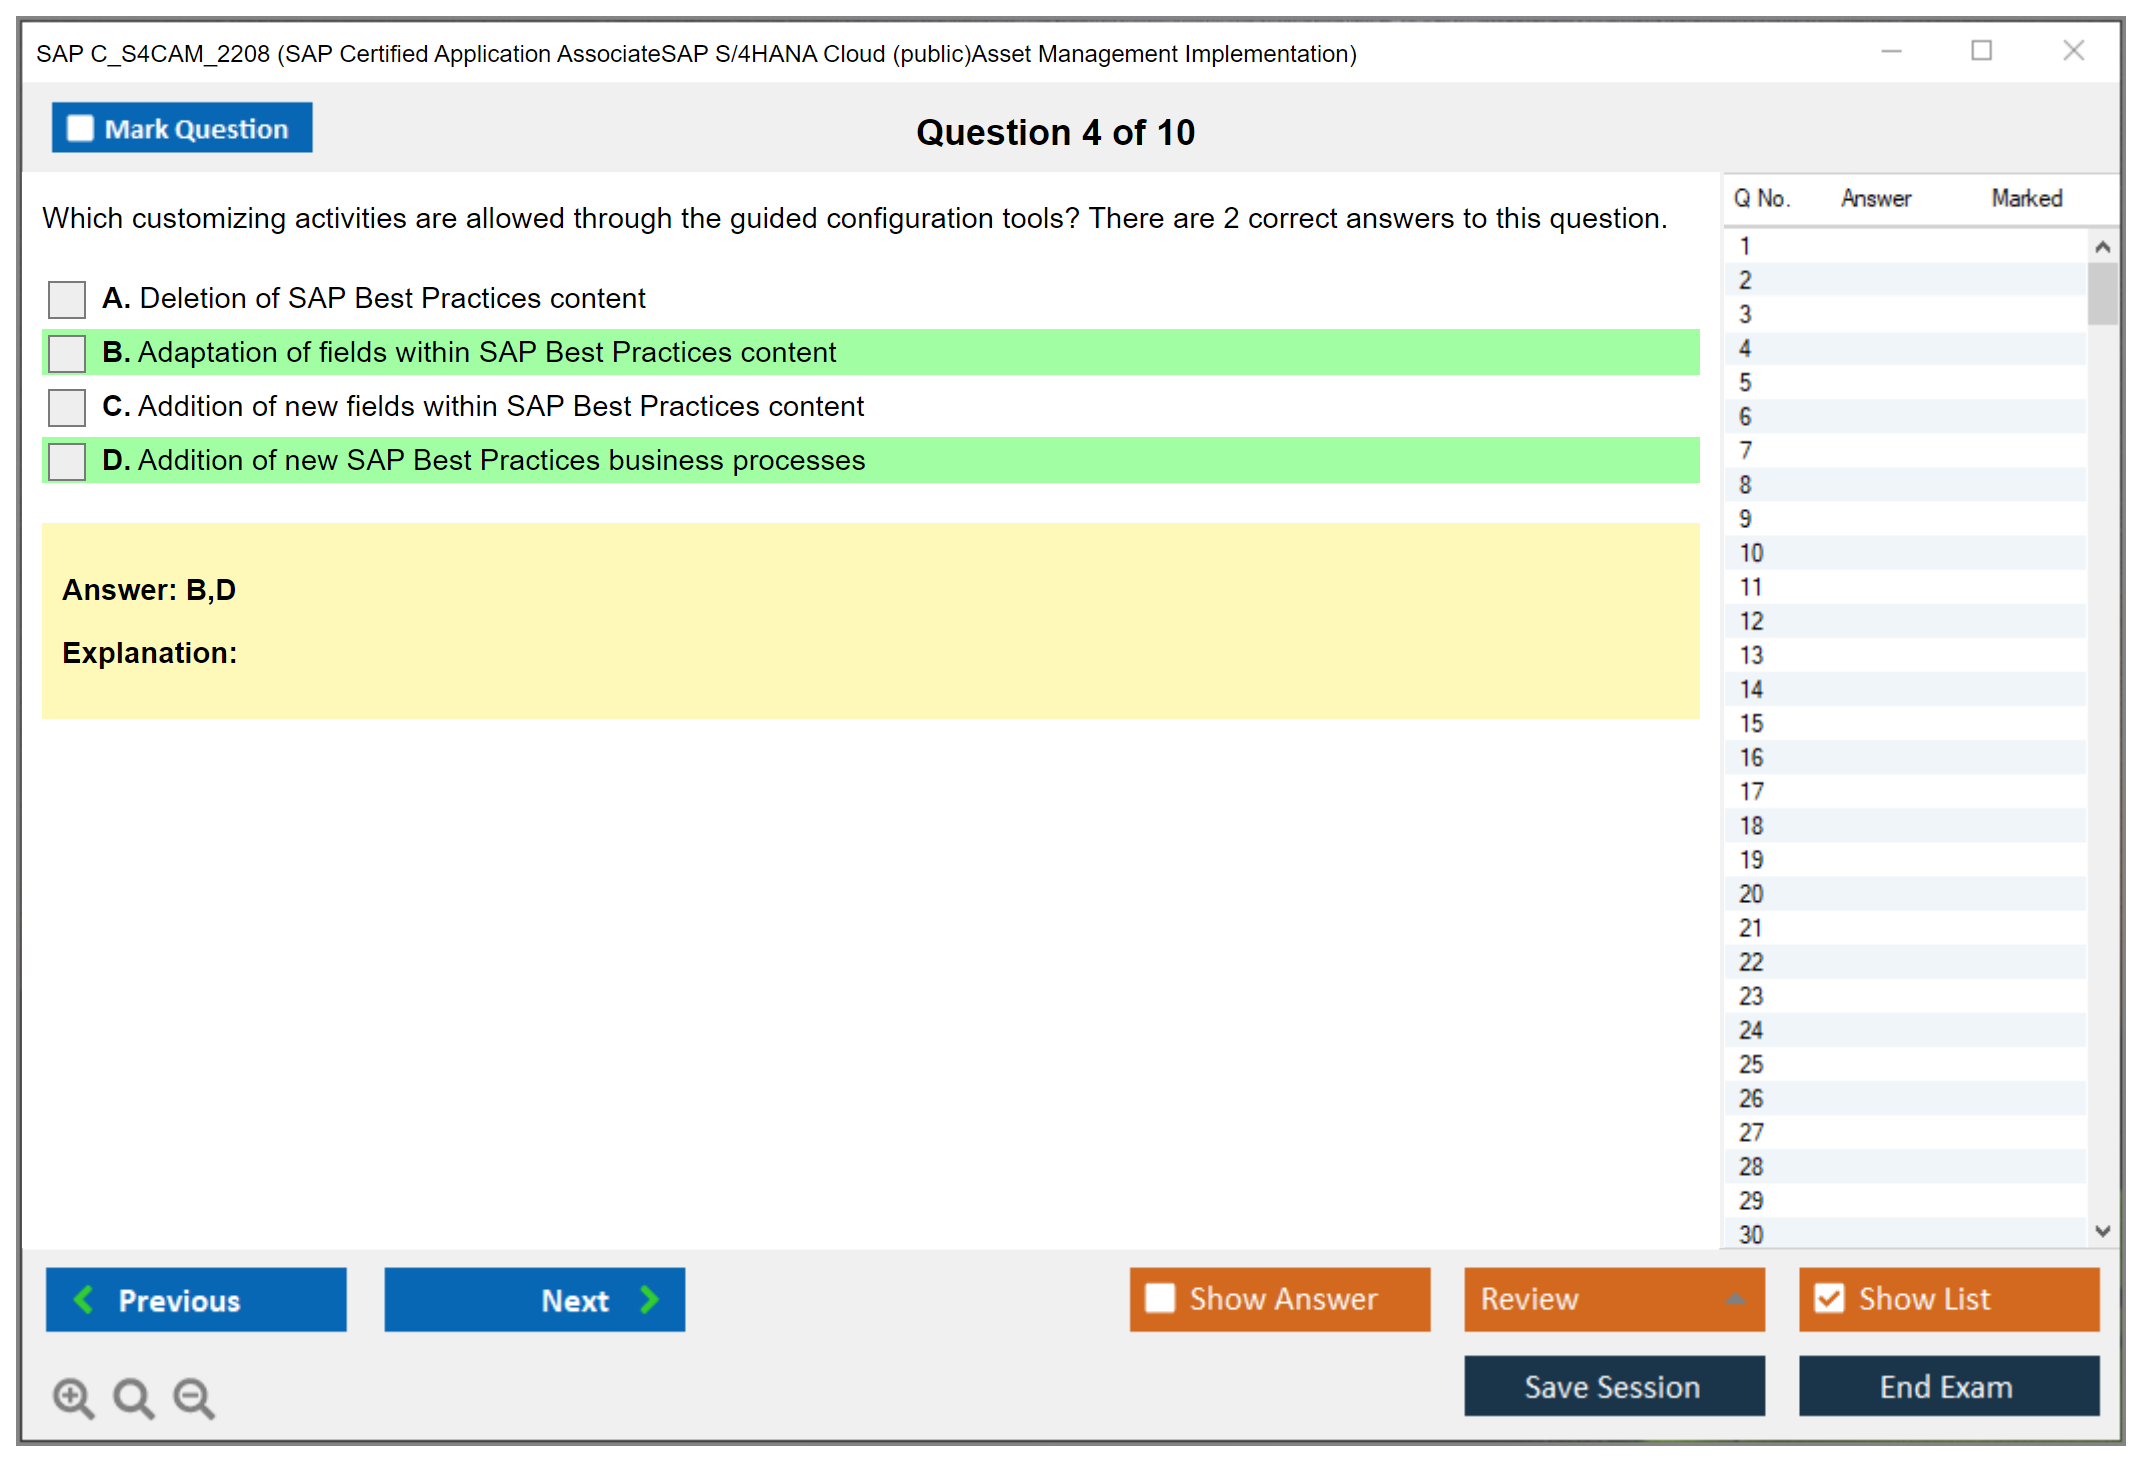Viewport: 2150px width, 1470px height.
Task: Jump to question 25 in list
Action: 1751,1064
